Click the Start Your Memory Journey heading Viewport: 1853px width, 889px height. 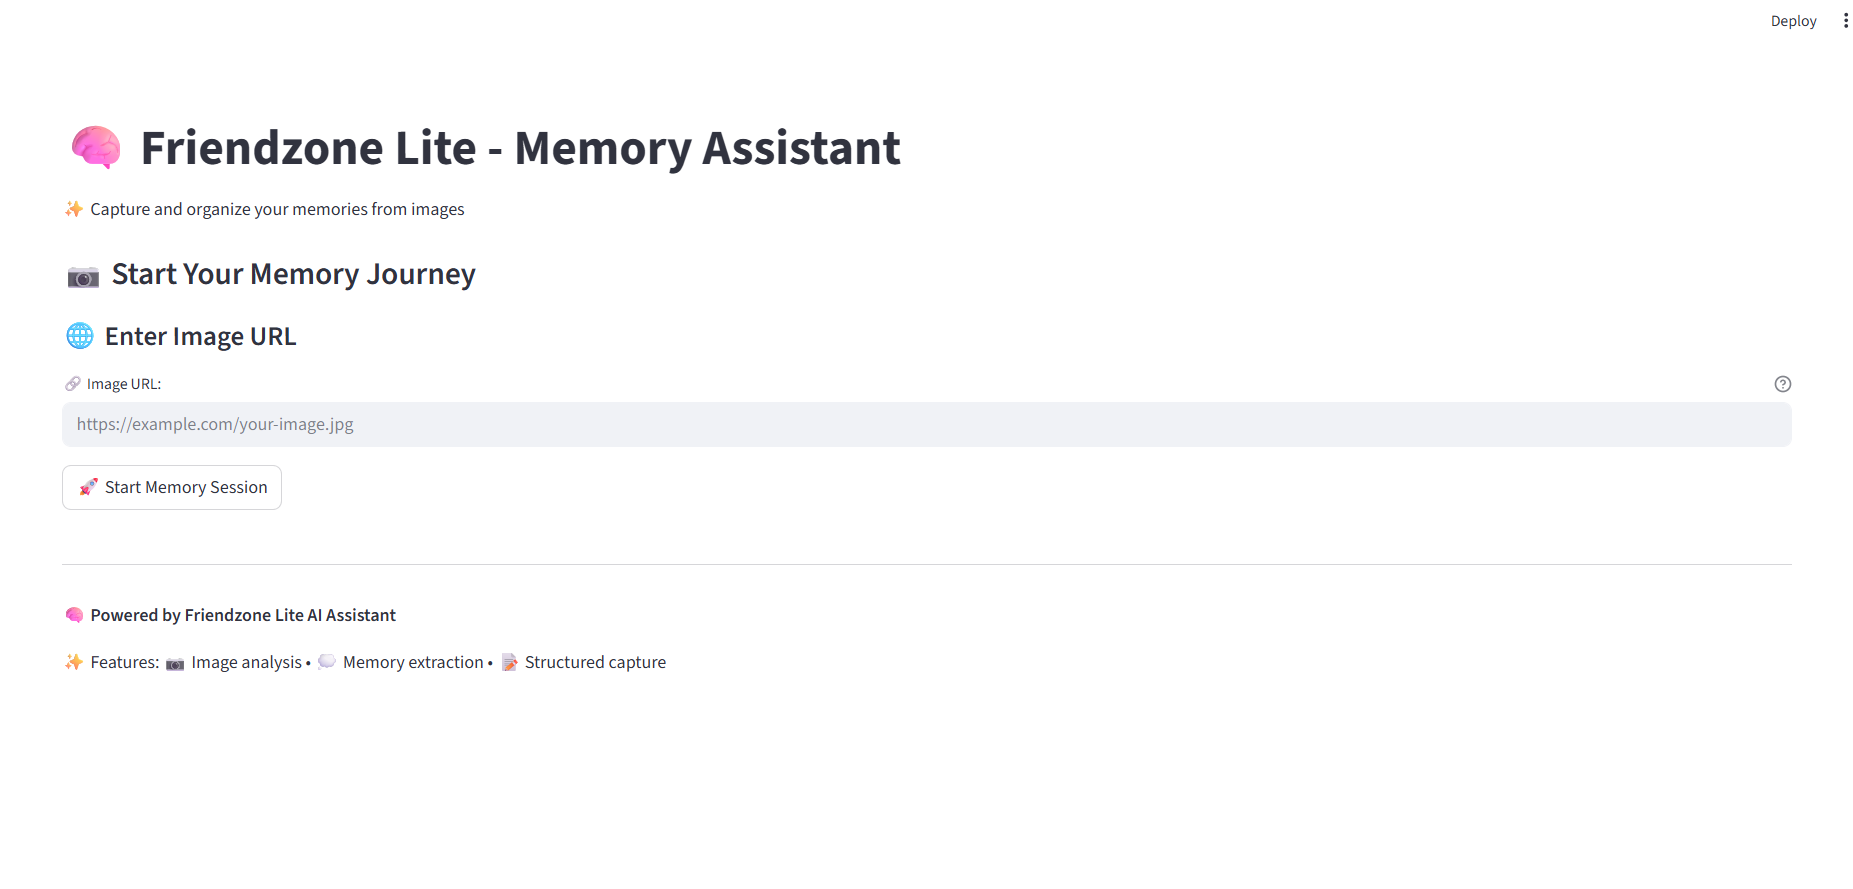[293, 274]
